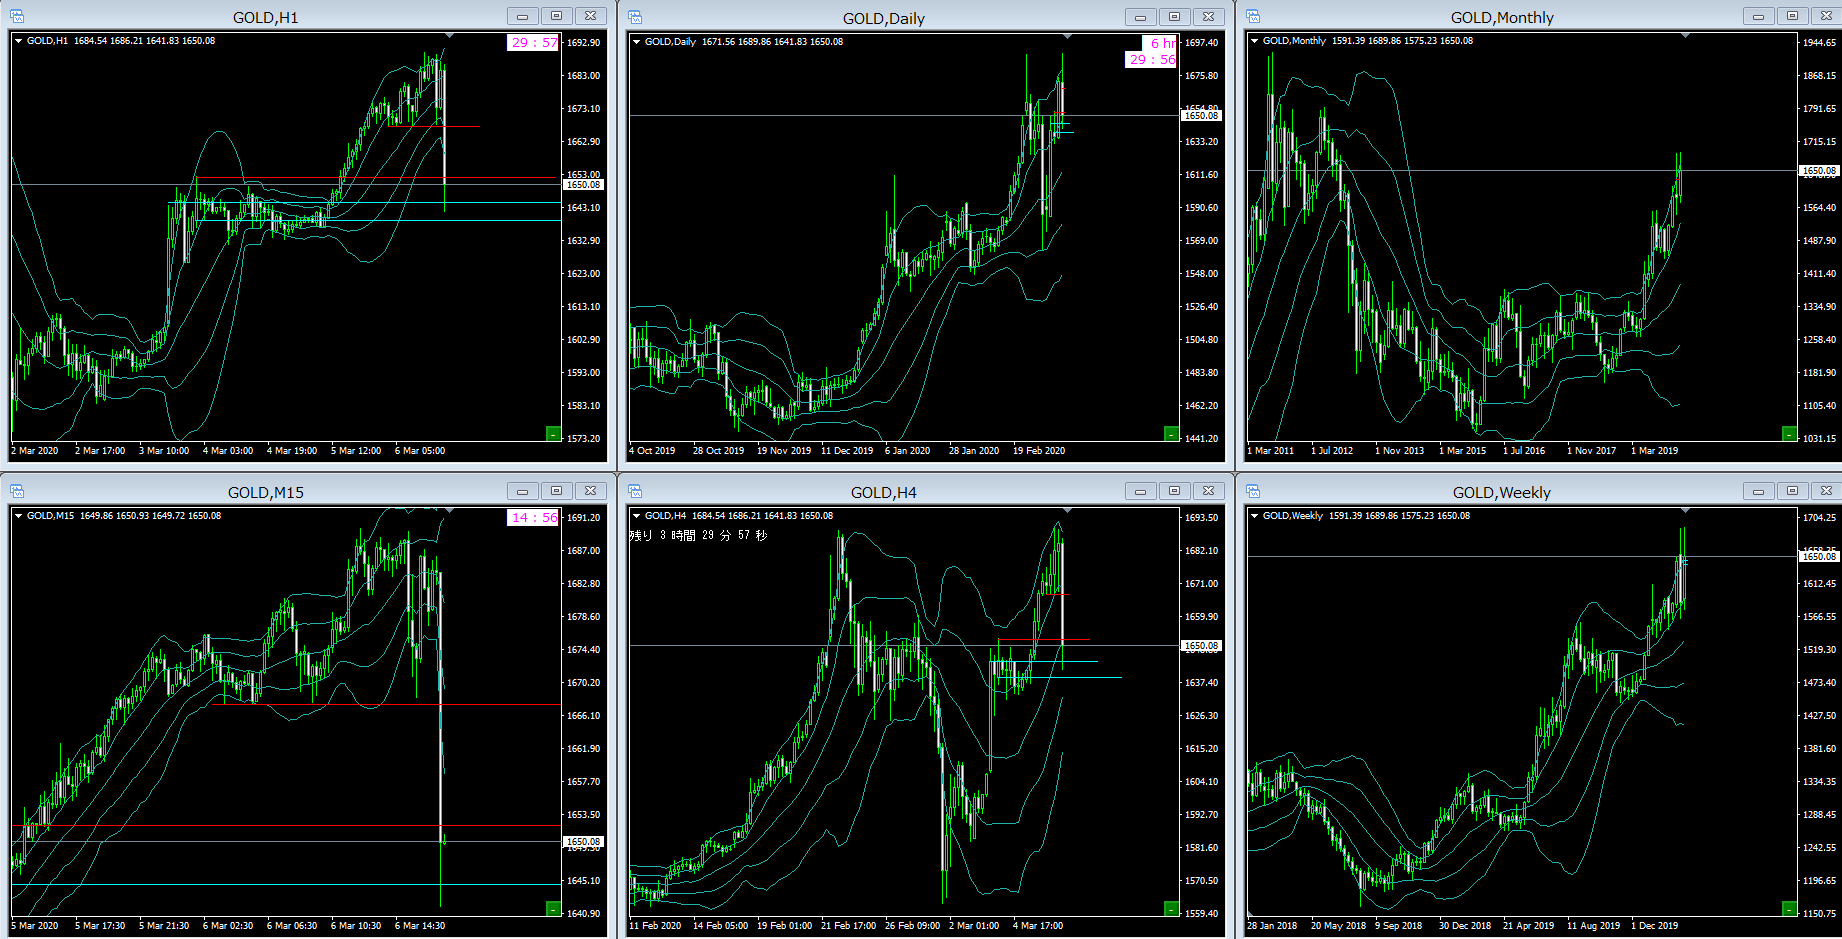Toggle green collapse square in GOLD,M15 chart
This screenshot has height=939, width=1842.
click(x=553, y=908)
